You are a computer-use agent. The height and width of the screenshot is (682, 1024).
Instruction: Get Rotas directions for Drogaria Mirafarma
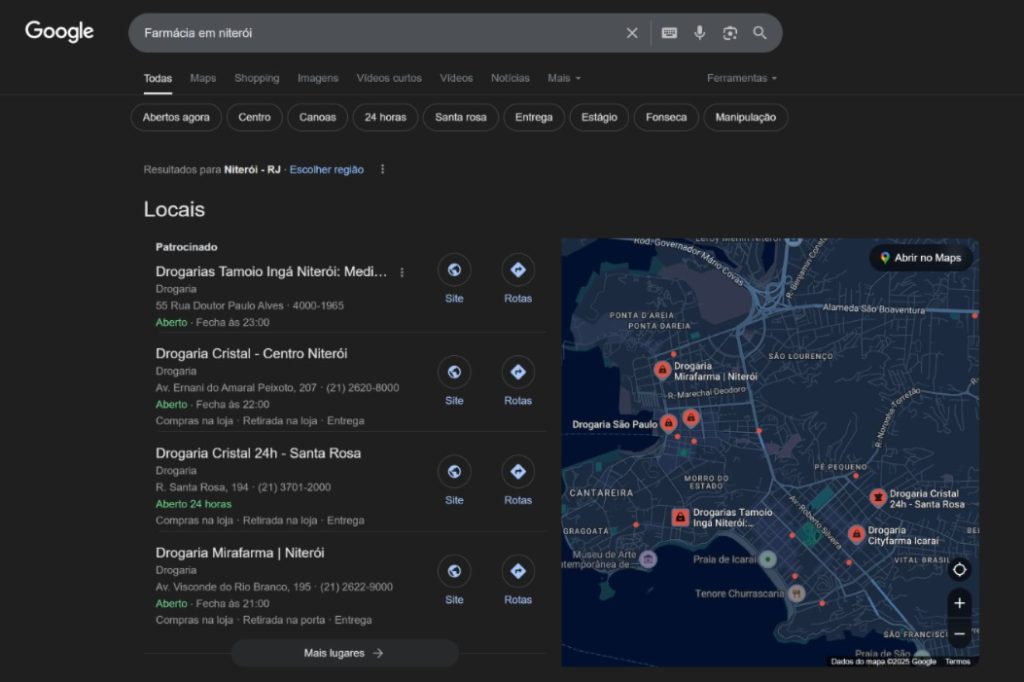click(x=518, y=571)
